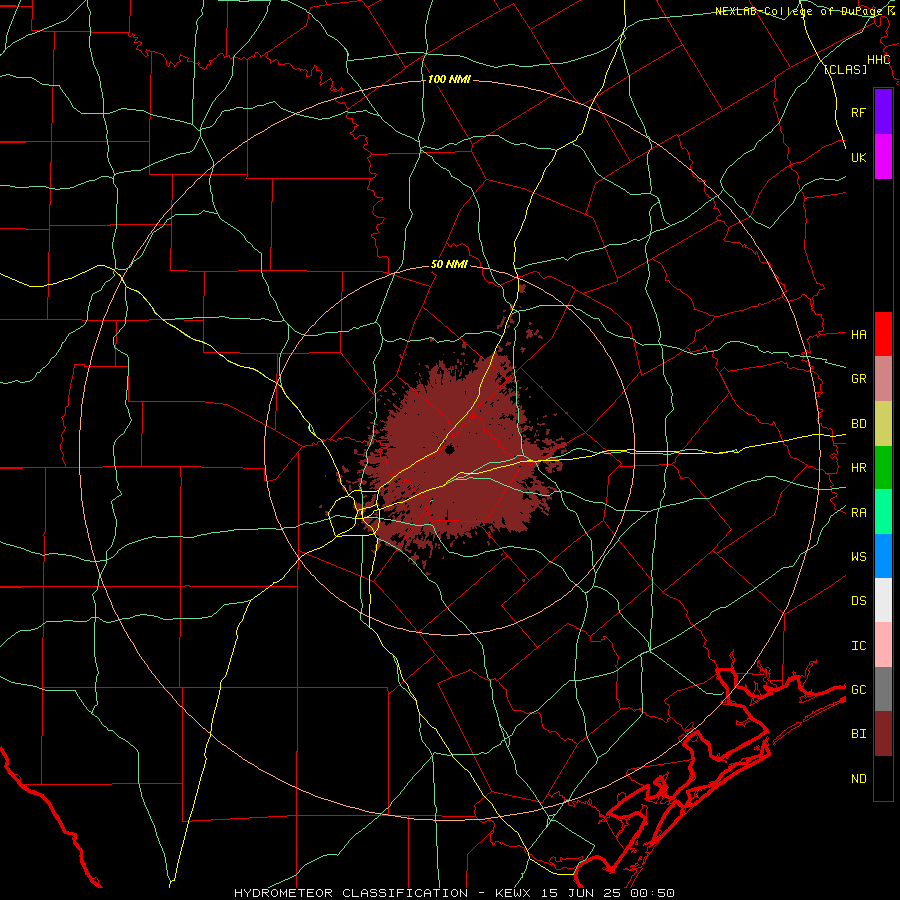Screen dimensions: 900x900
Task: Click the RF legend label
Action: [858, 112]
